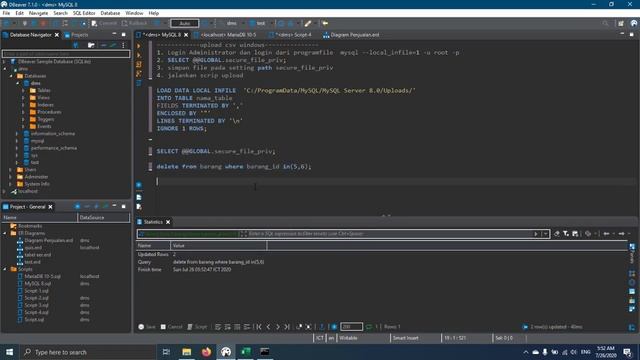640x360 pixels.
Task: Expand the DBeaver Sample Database node
Action: tap(4, 62)
